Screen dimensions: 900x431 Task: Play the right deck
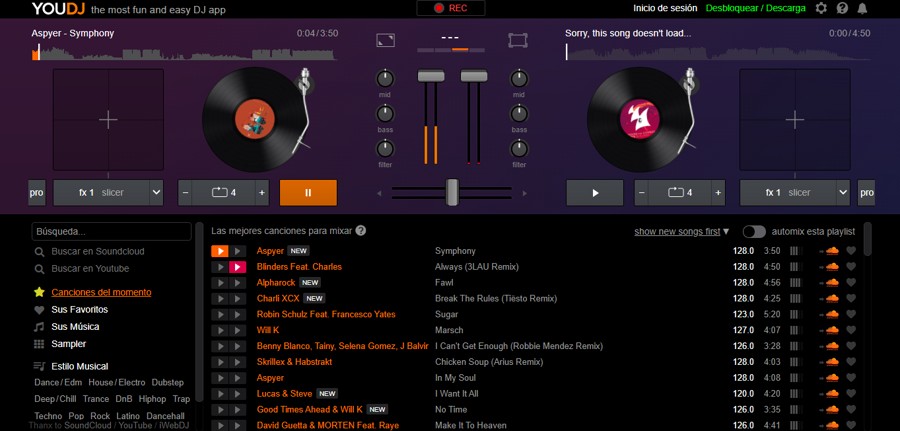(595, 193)
